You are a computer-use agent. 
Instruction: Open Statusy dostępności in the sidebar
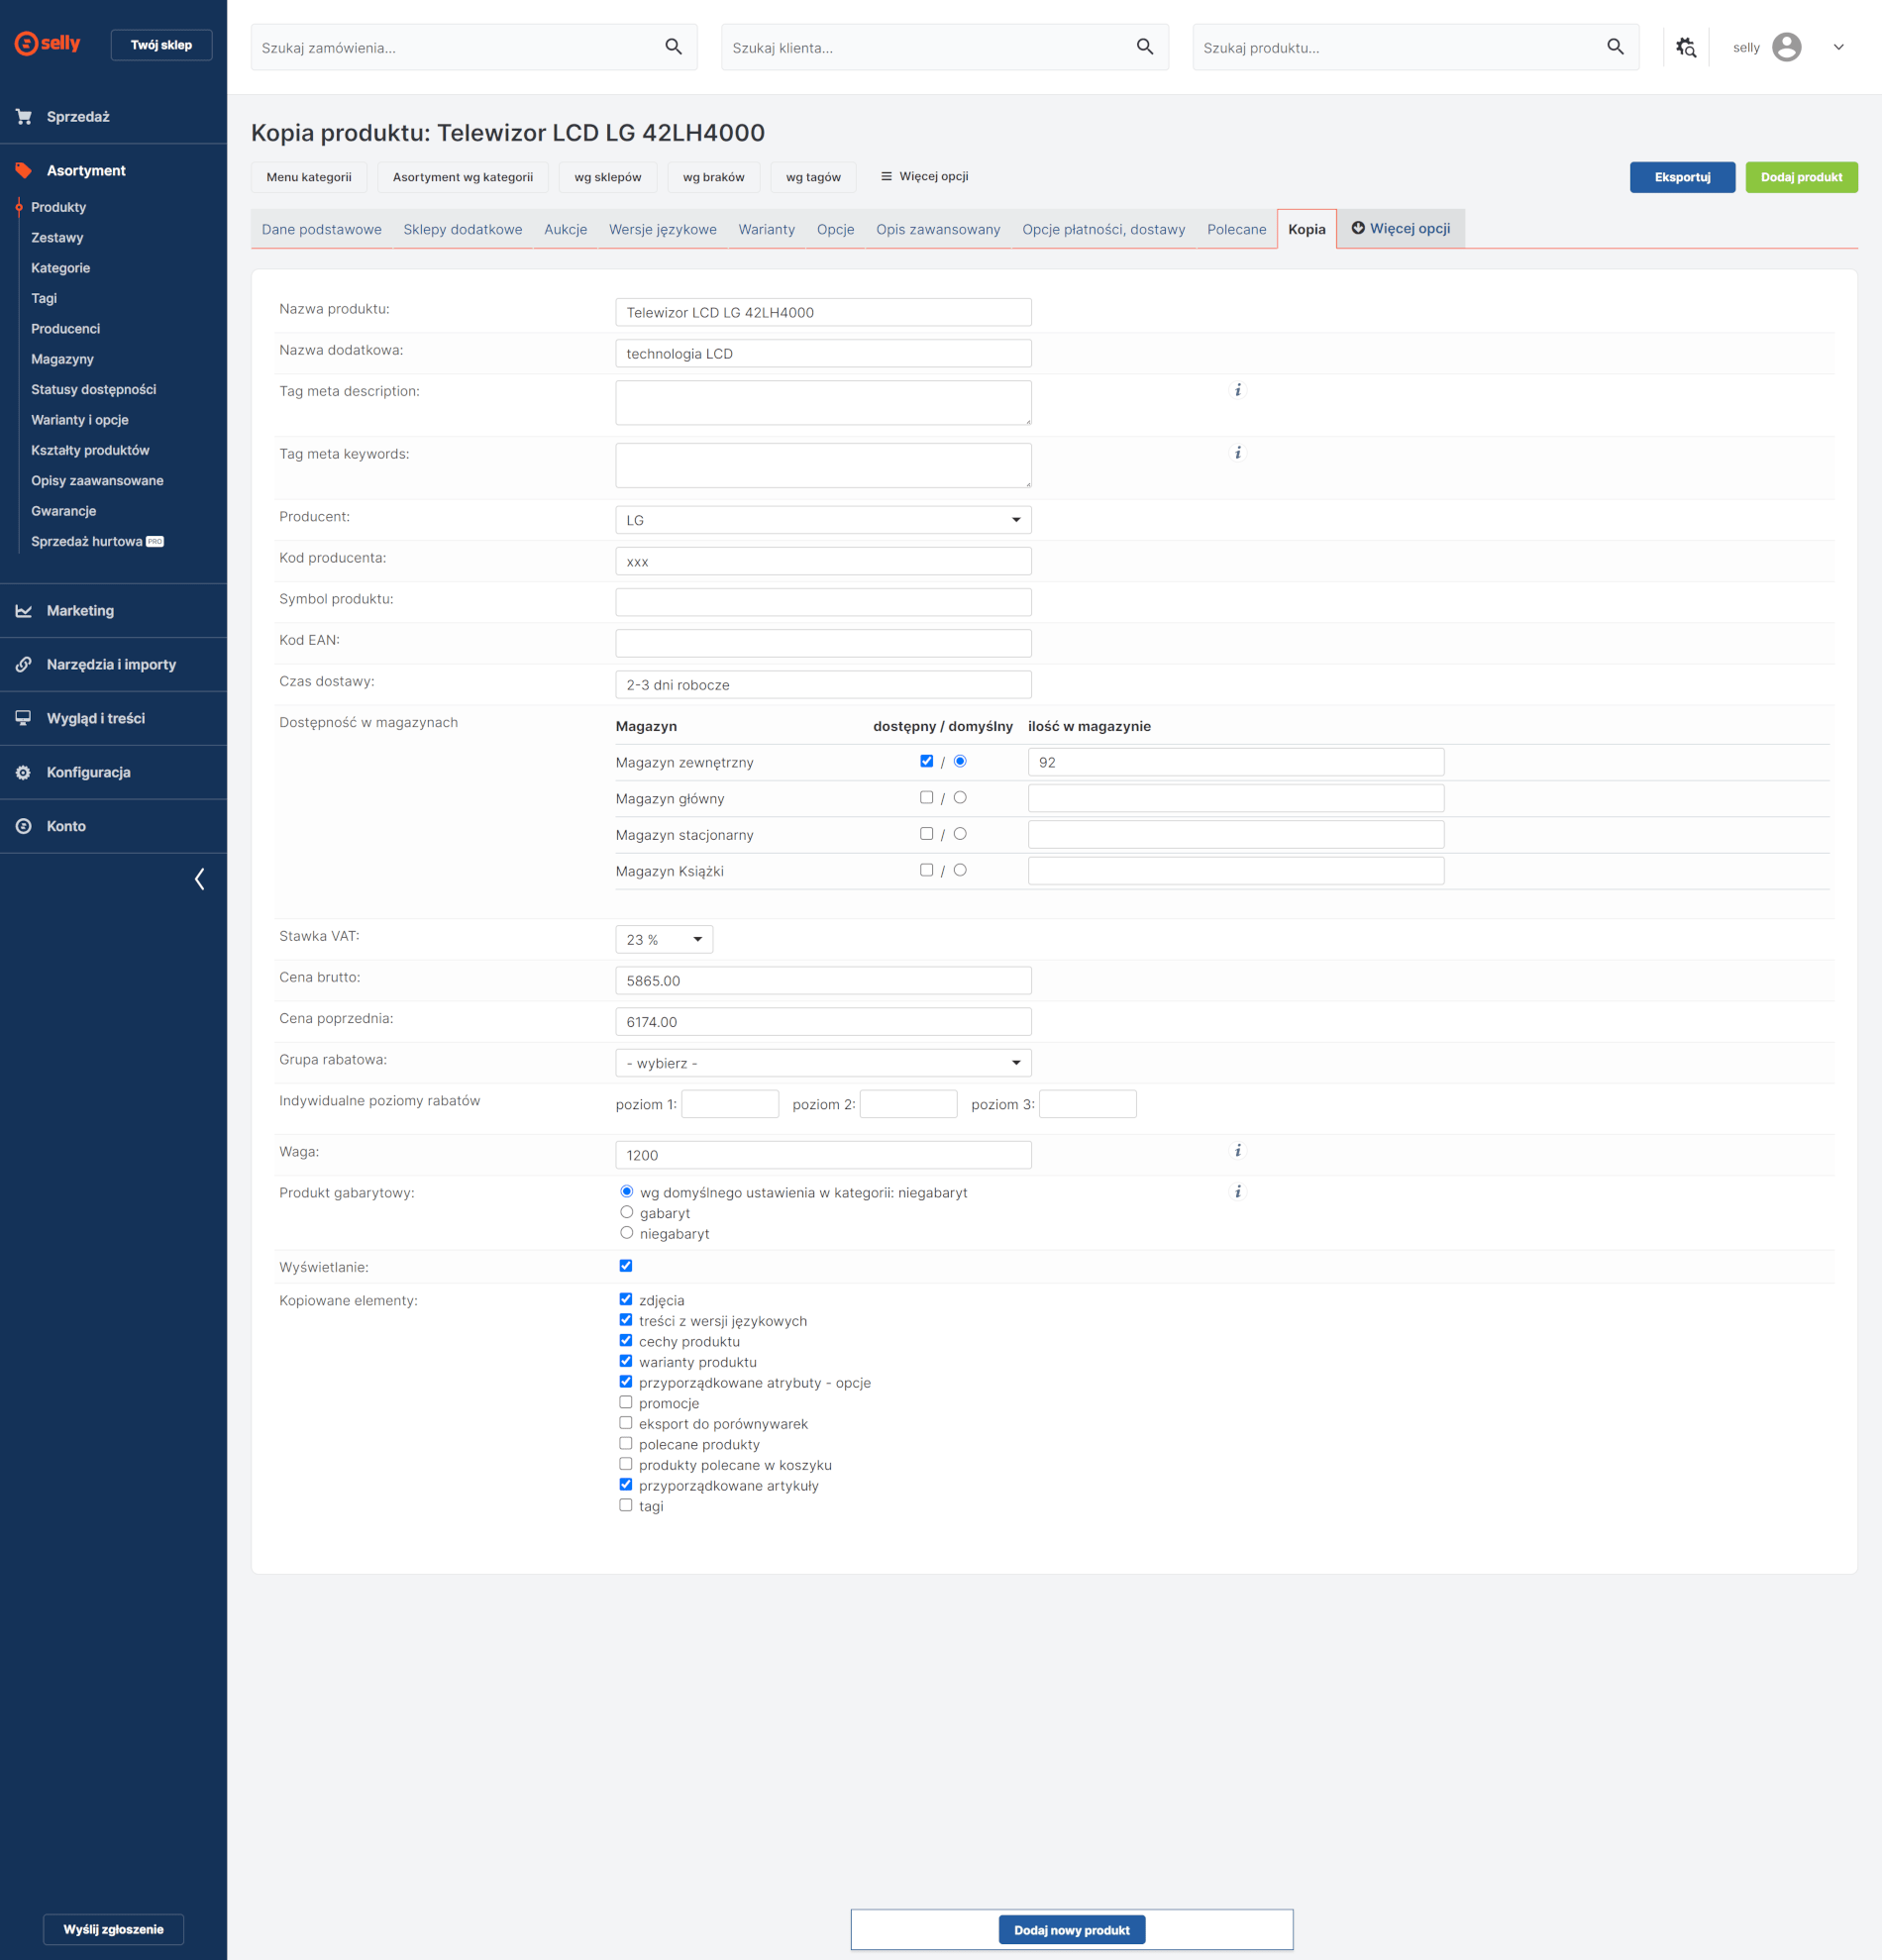click(x=94, y=389)
